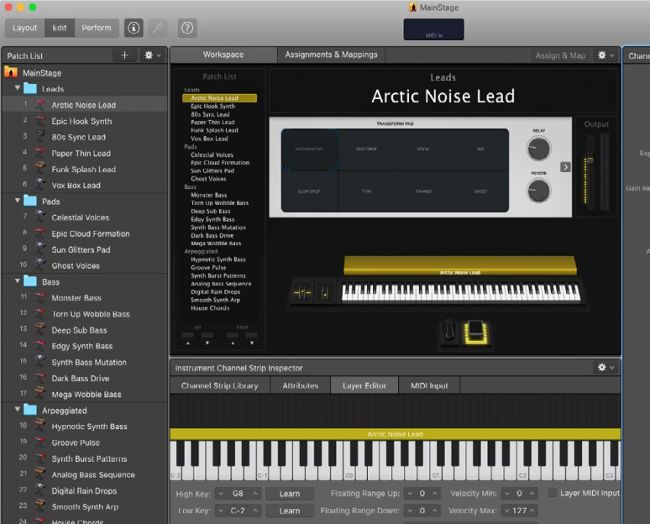The height and width of the screenshot is (524, 650).
Task: Select Epic Cloud Formation patch in list
Action: [90, 234]
